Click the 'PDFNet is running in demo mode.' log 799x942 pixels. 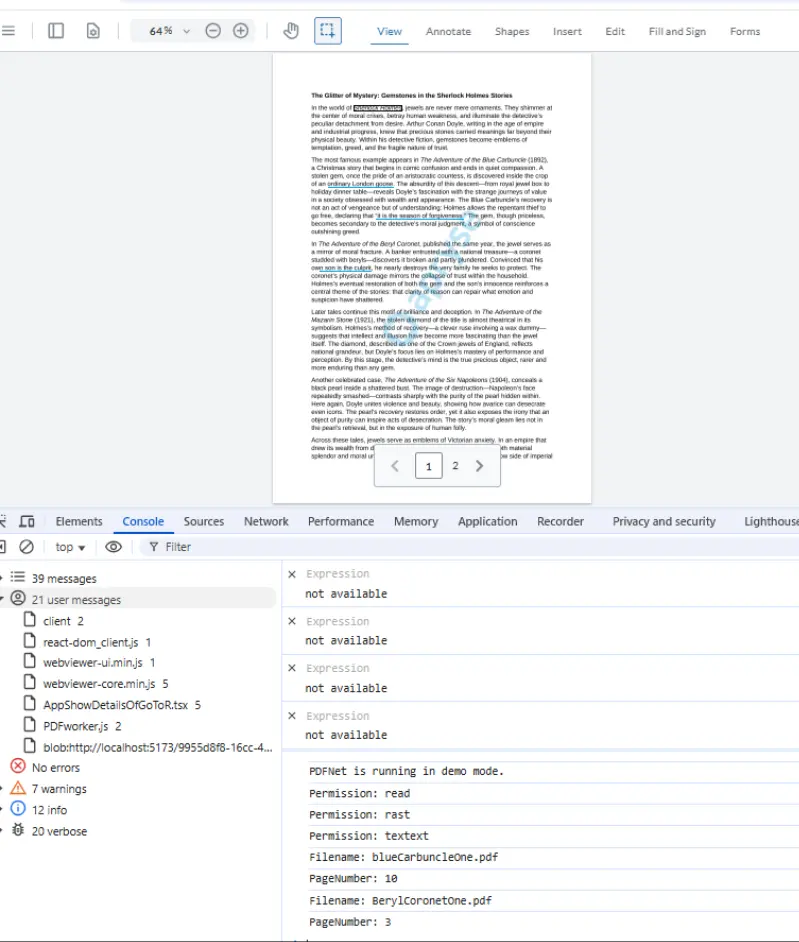click(x=406, y=771)
